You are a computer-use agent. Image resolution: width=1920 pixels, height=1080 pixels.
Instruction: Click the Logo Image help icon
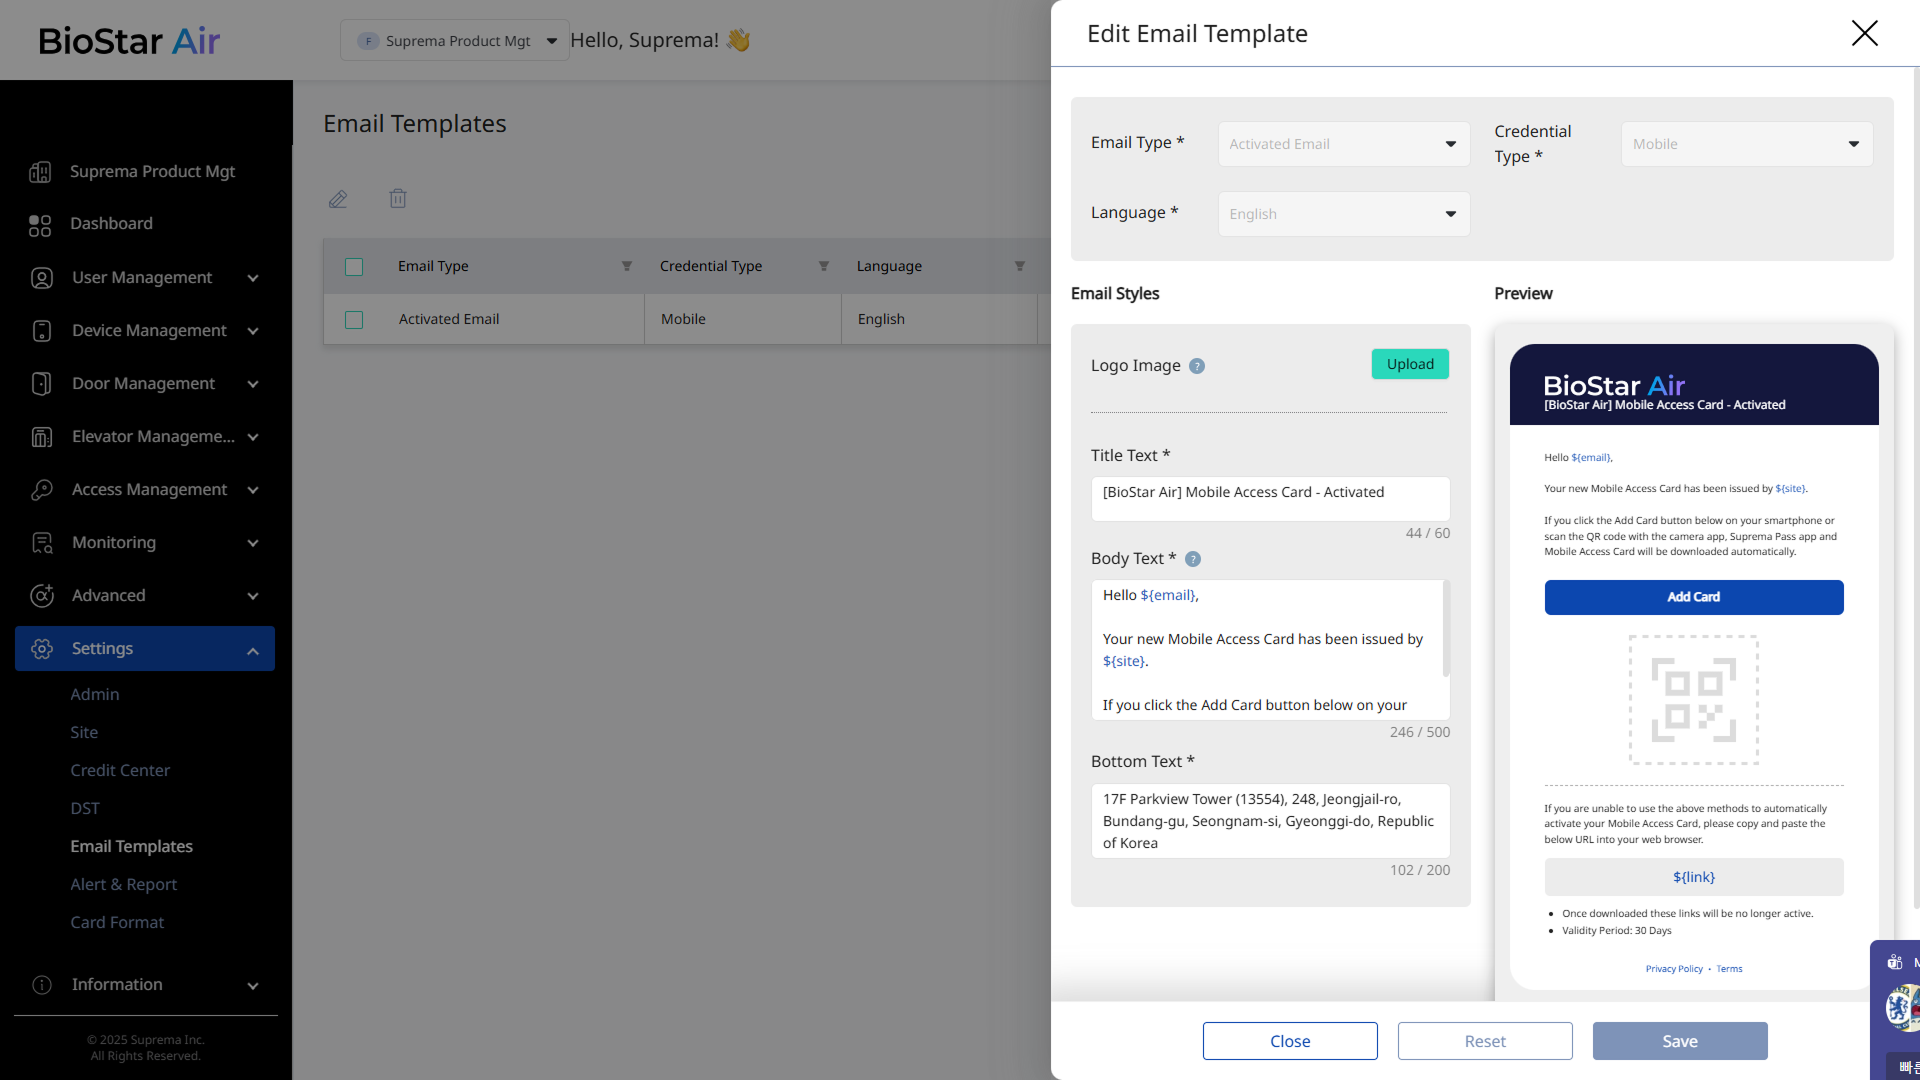point(1197,366)
